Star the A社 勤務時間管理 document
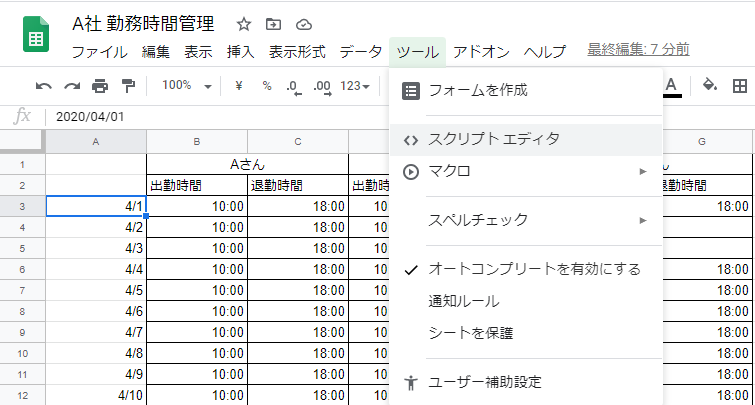This screenshot has height=405, width=755. coord(244,24)
